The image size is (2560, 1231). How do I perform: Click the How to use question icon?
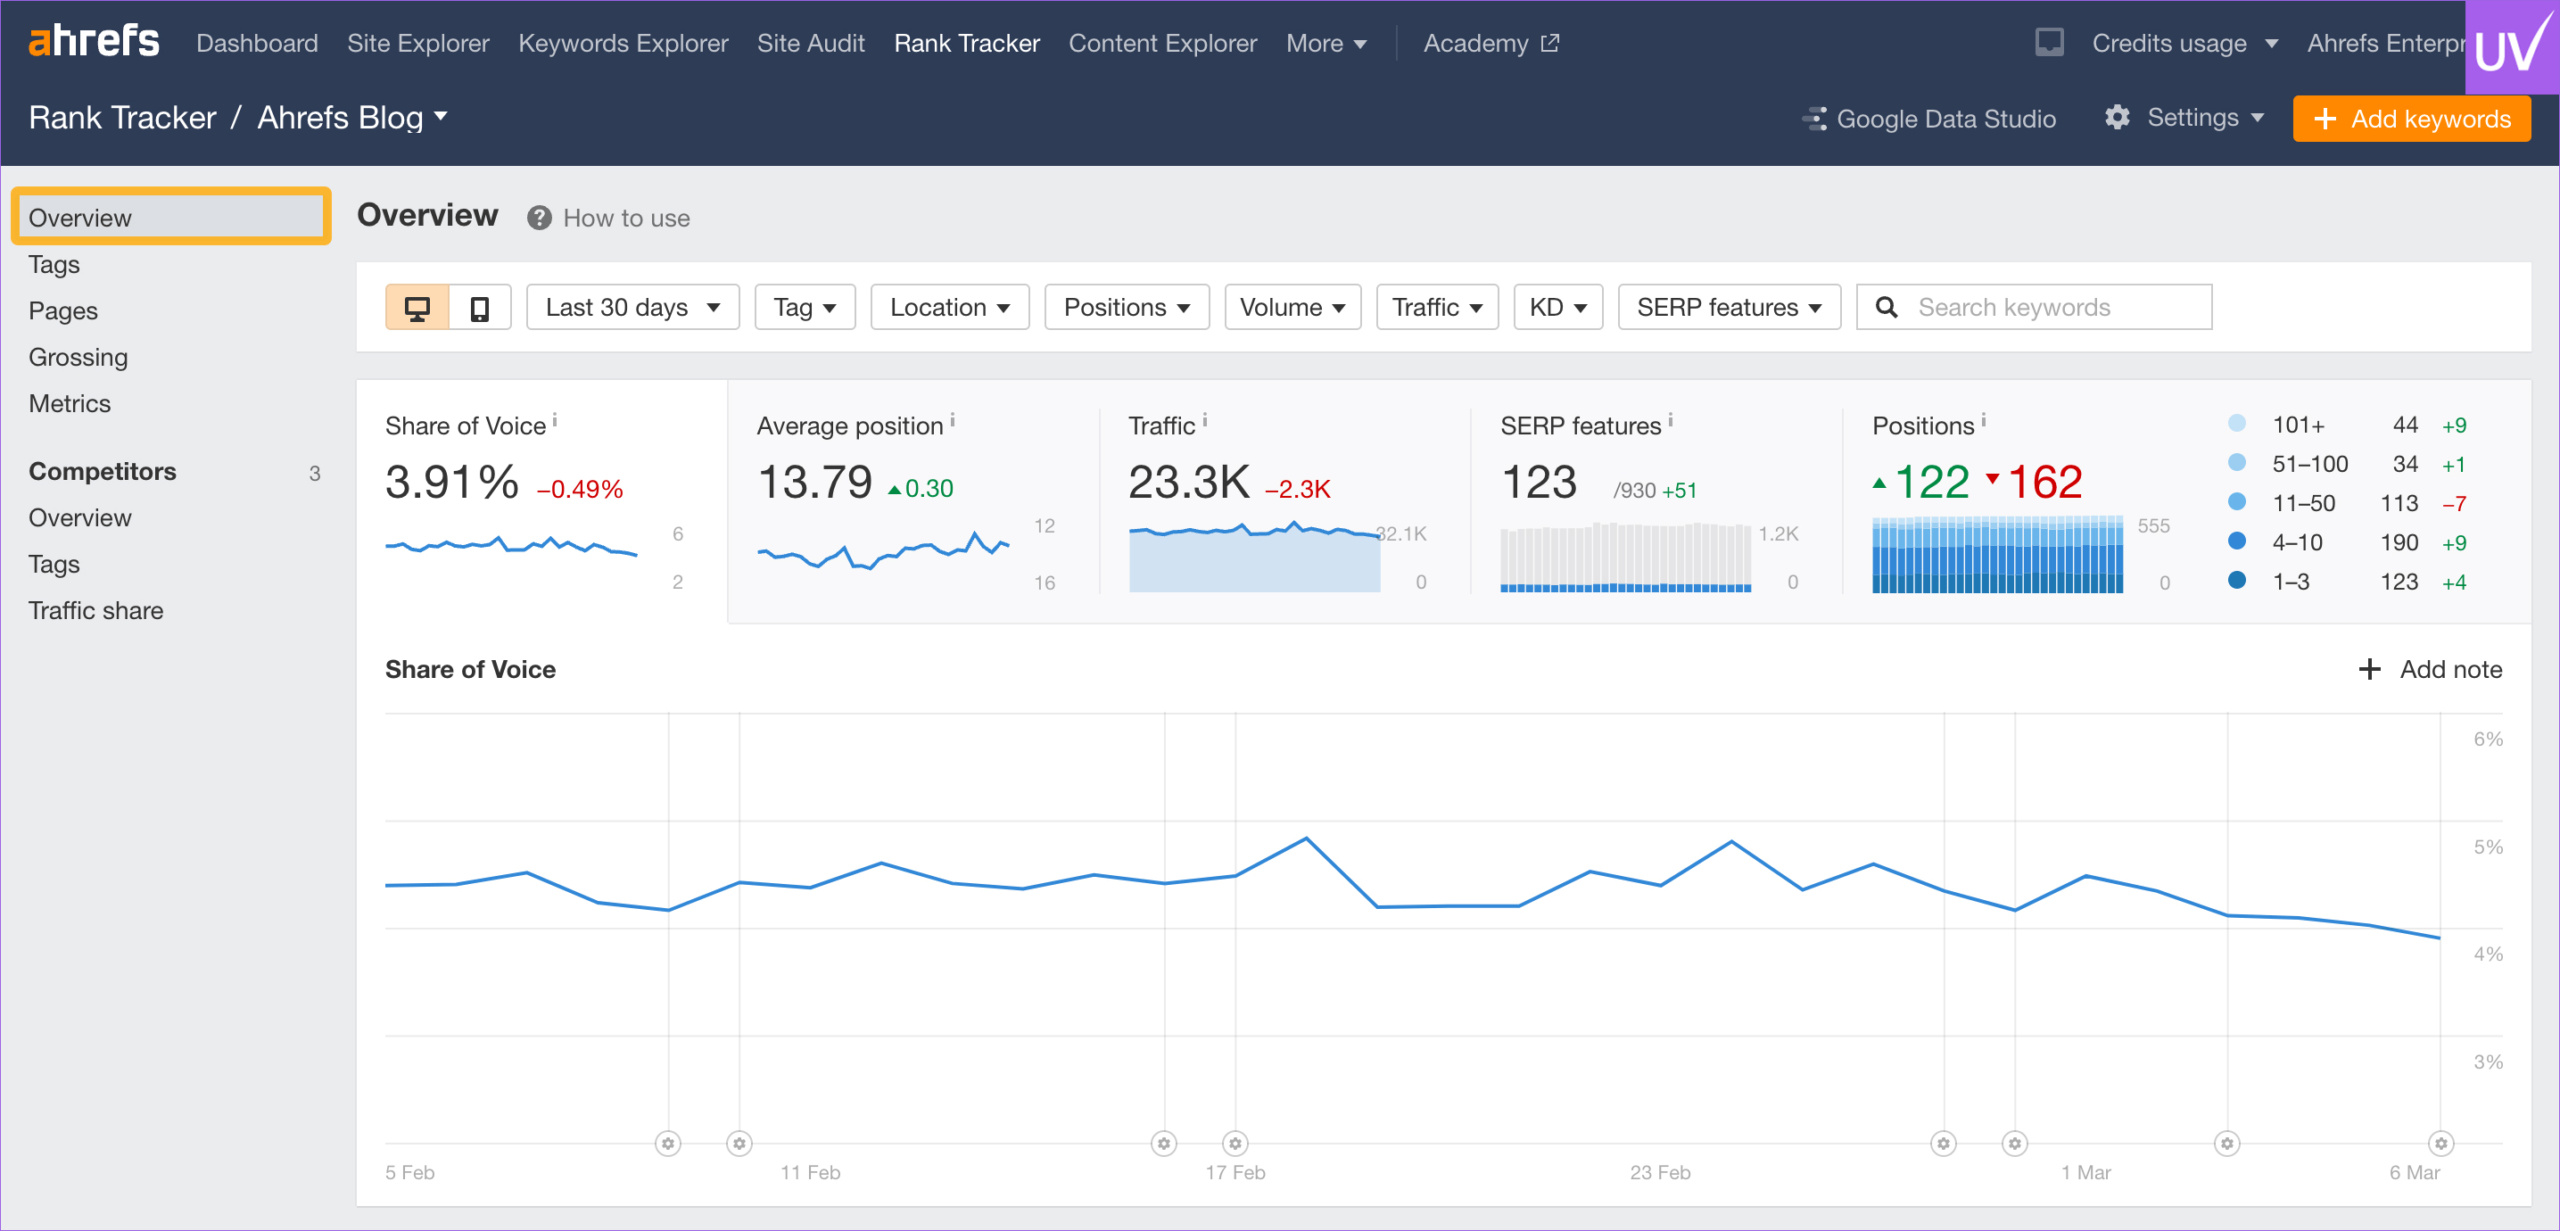[539, 218]
